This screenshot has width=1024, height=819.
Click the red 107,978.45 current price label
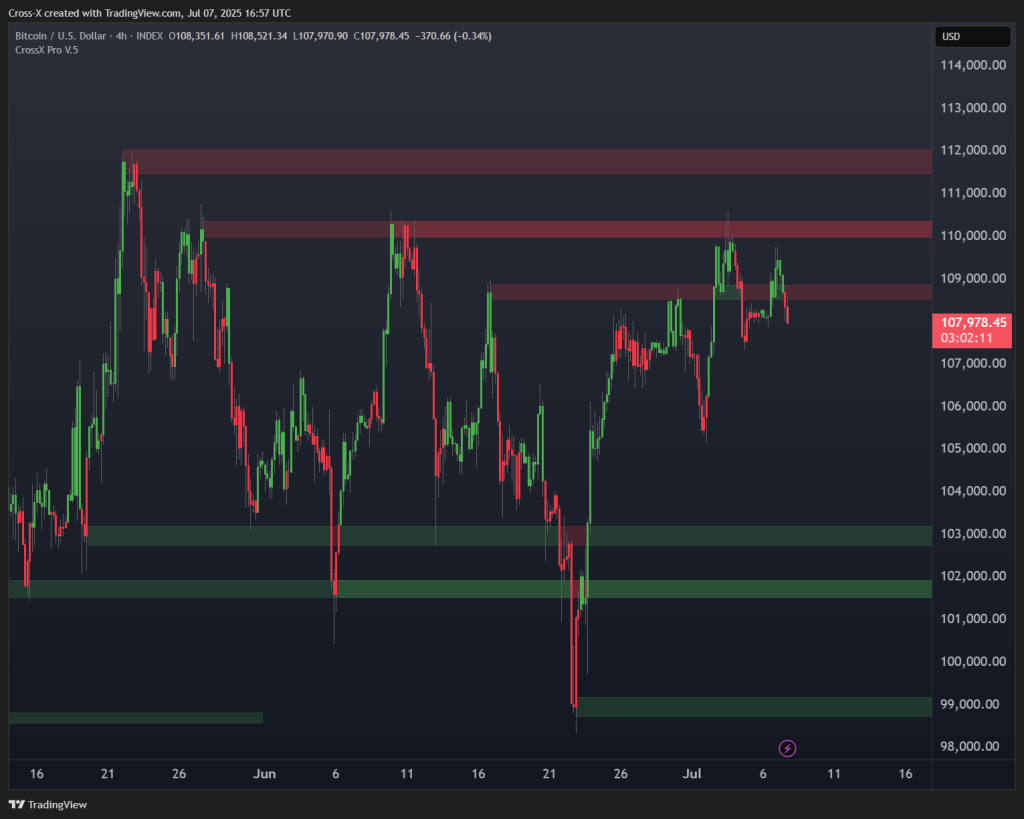point(972,322)
